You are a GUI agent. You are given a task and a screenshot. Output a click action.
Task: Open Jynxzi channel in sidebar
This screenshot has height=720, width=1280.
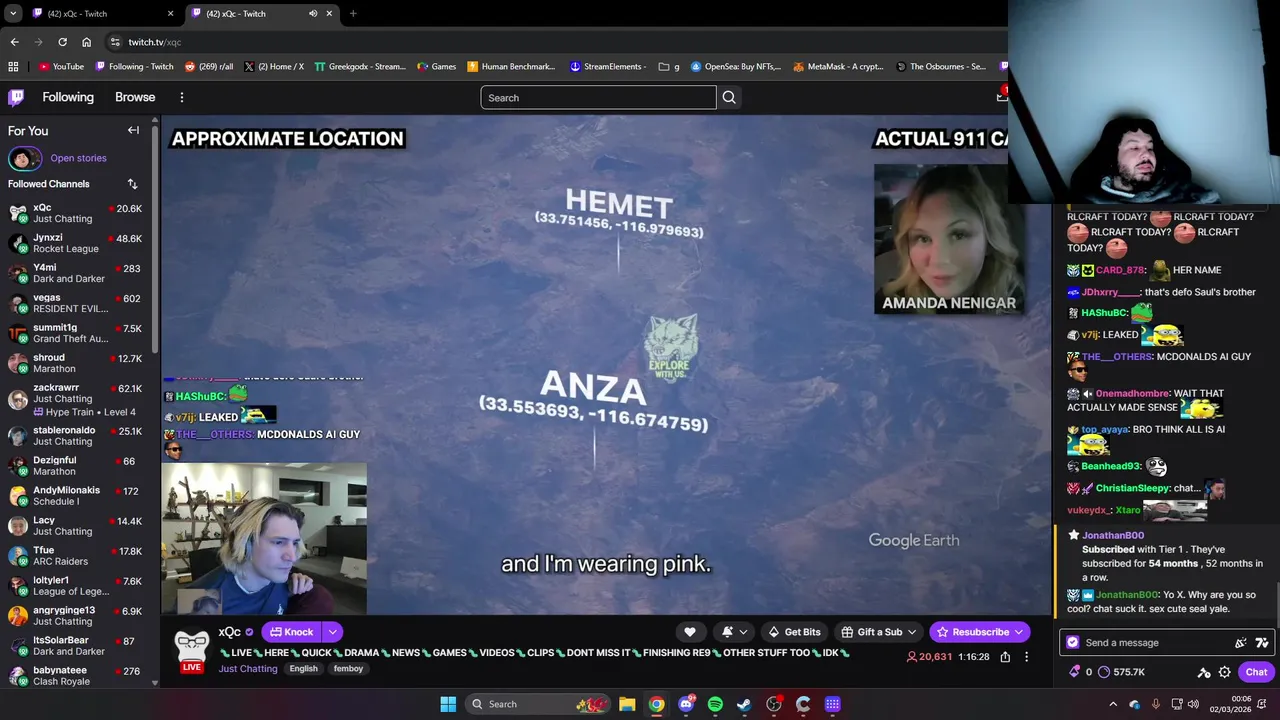point(76,243)
